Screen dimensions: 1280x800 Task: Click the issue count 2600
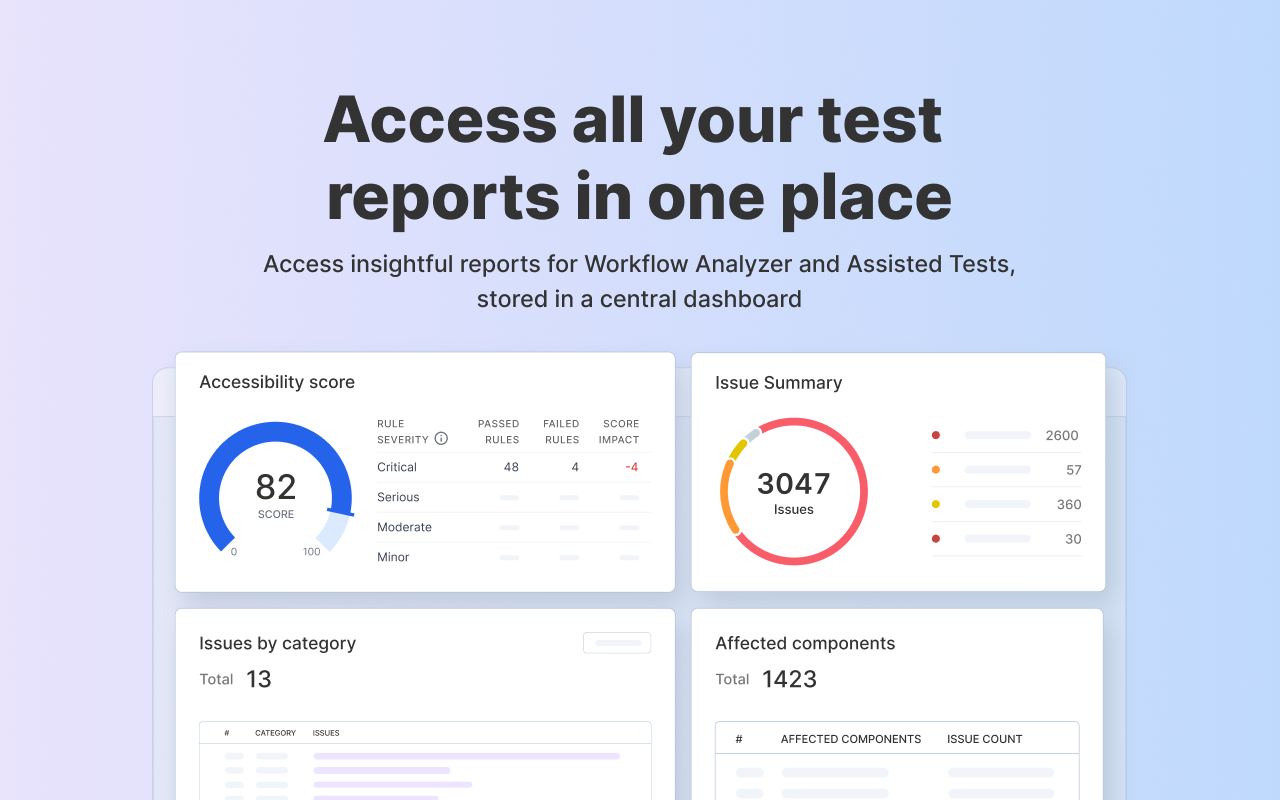(x=1062, y=435)
